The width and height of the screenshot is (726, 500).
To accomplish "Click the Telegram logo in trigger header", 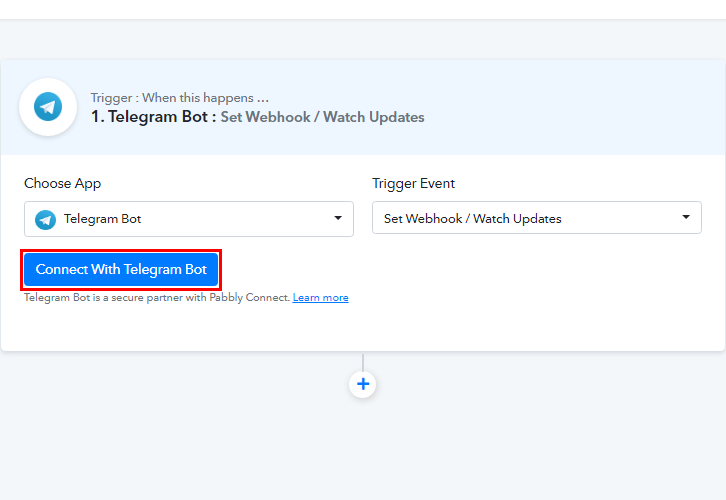I will pos(48,107).
